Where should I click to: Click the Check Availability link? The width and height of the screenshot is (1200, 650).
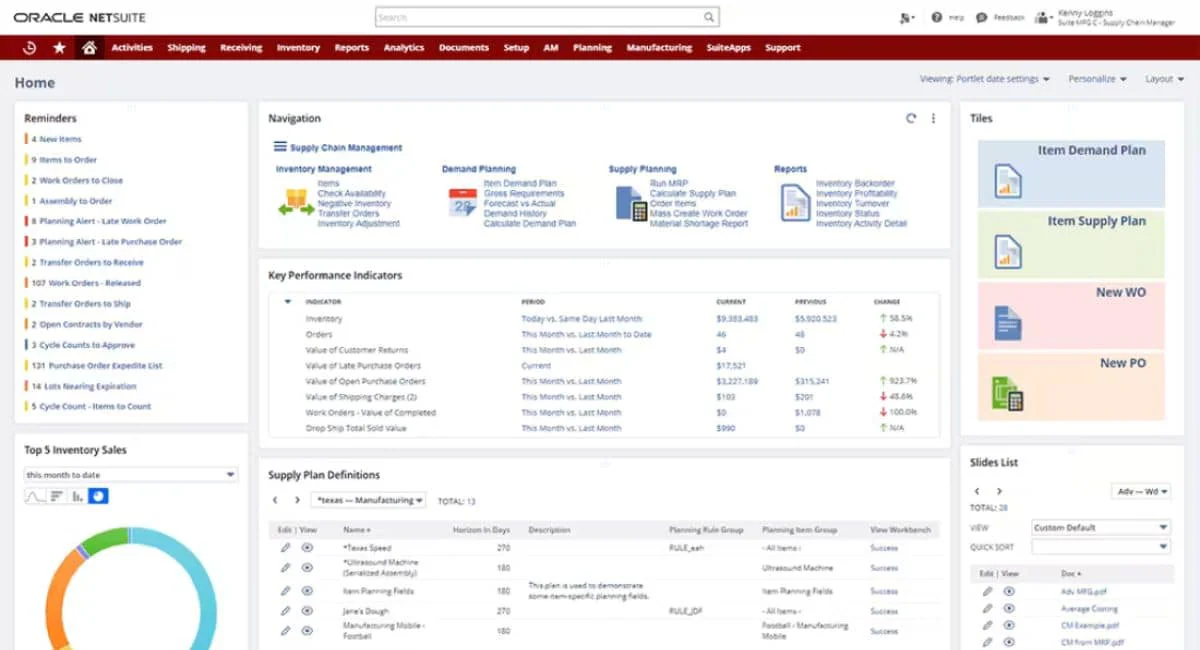(x=352, y=194)
